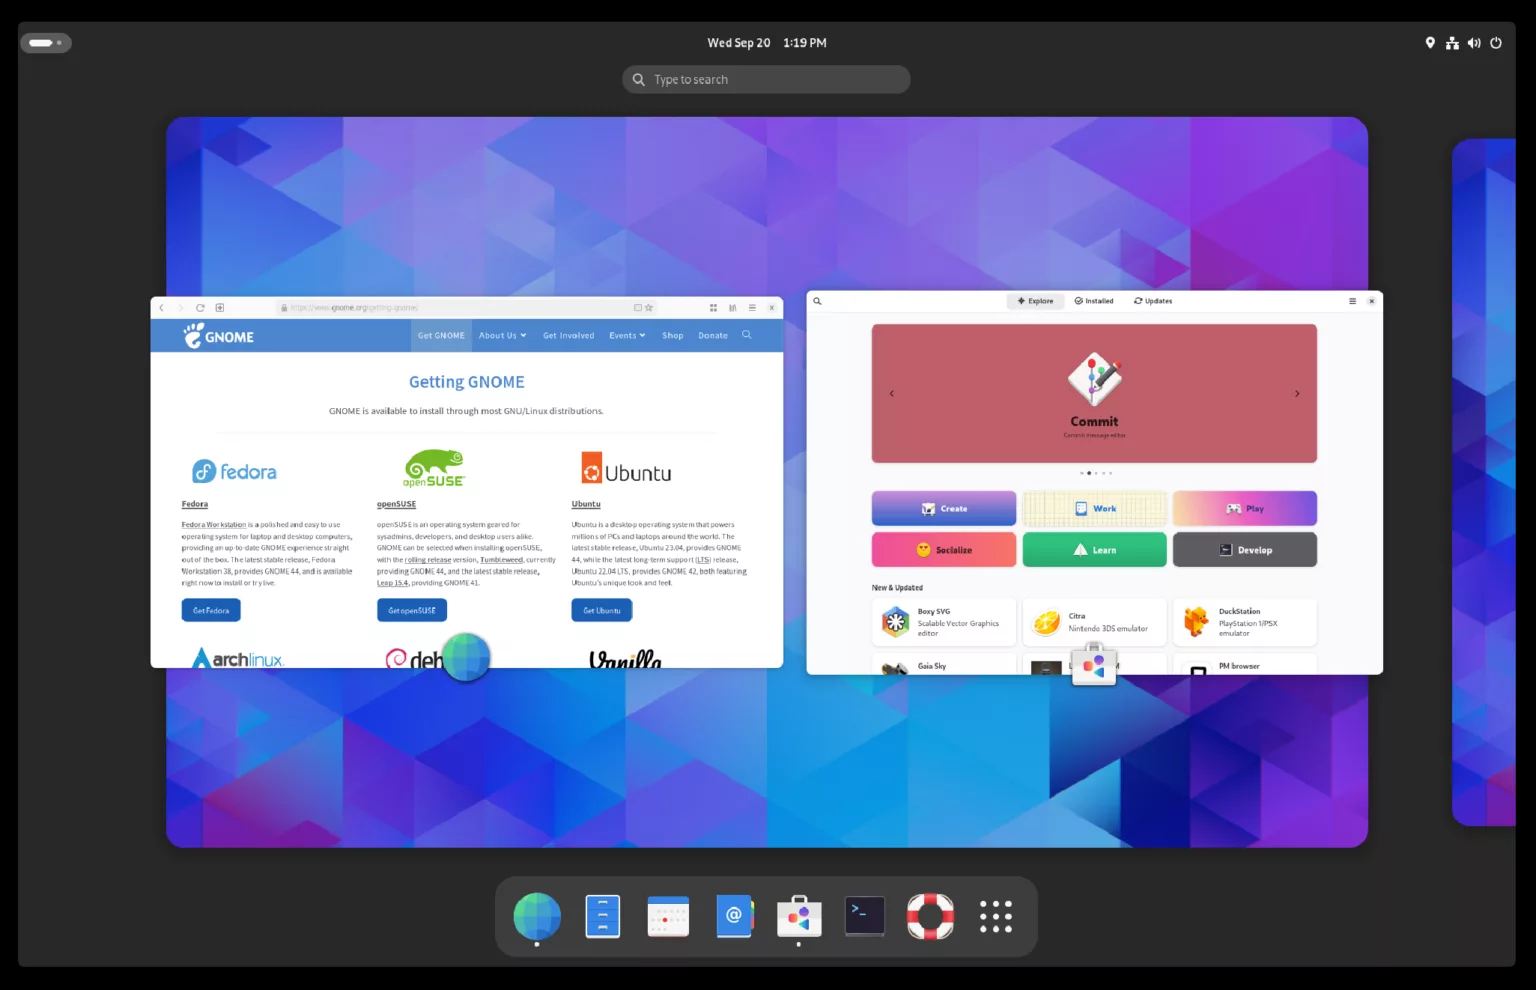Screen dimensions: 1536x990
Task: Open network status icon in top bar
Action: pyautogui.click(x=1452, y=43)
